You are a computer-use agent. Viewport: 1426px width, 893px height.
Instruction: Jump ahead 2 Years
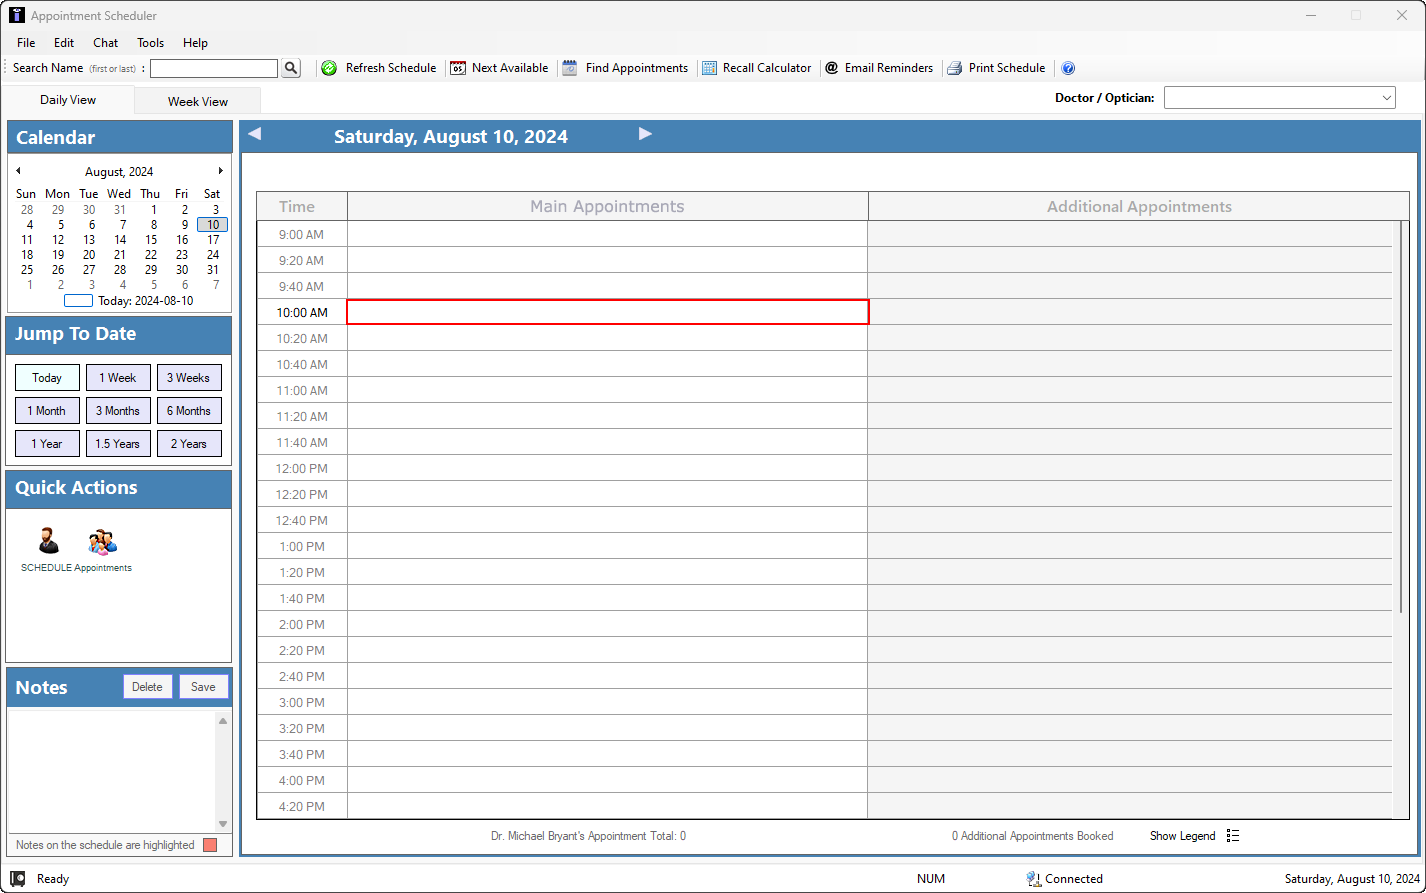(x=189, y=444)
